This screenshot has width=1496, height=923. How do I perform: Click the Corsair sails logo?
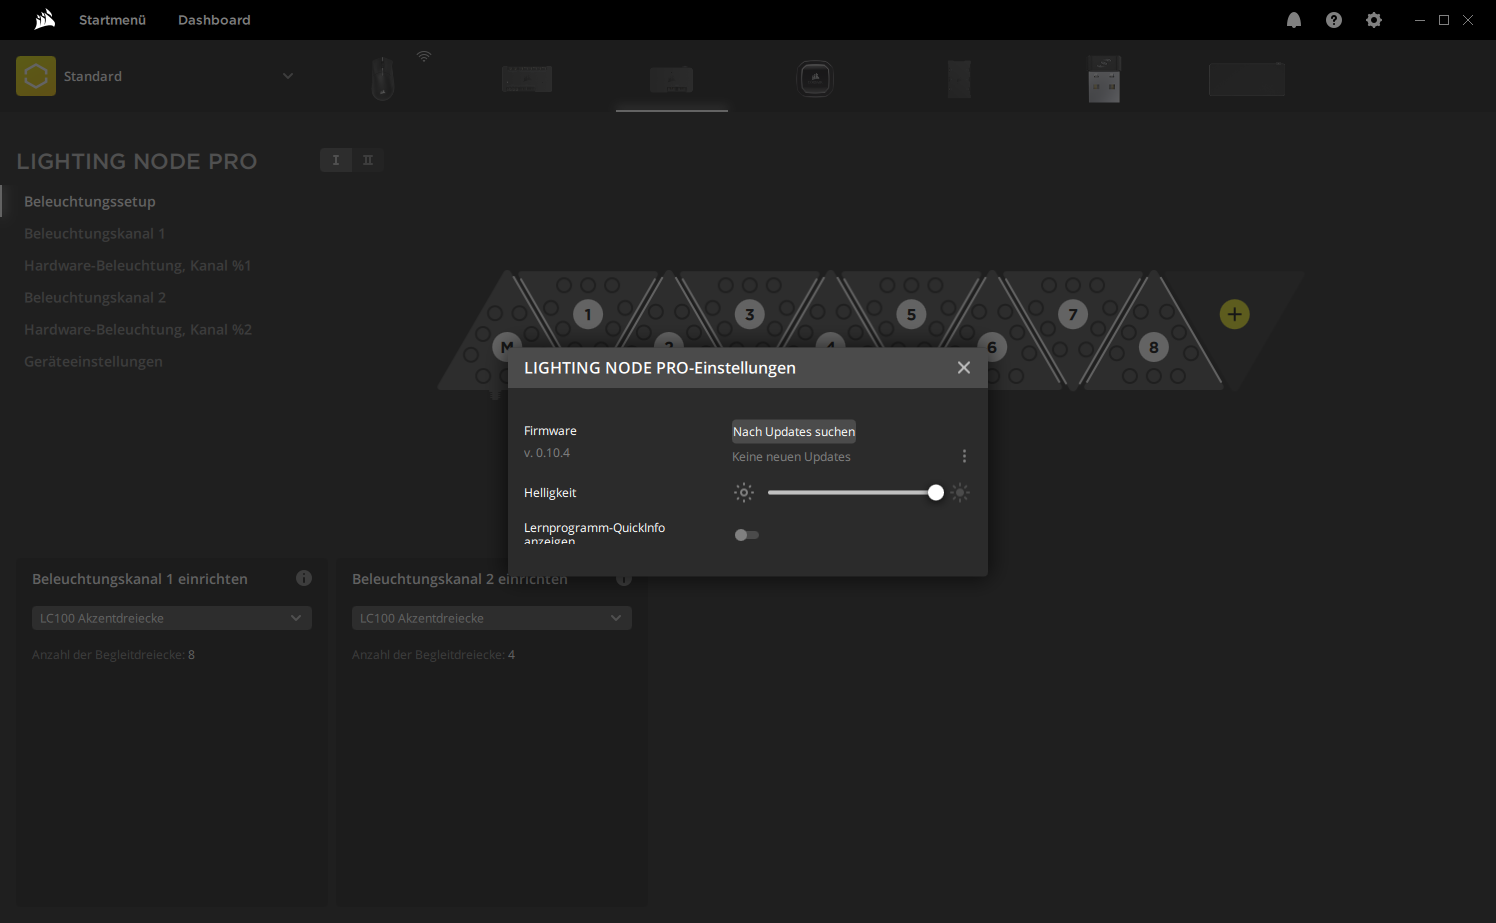click(x=45, y=19)
